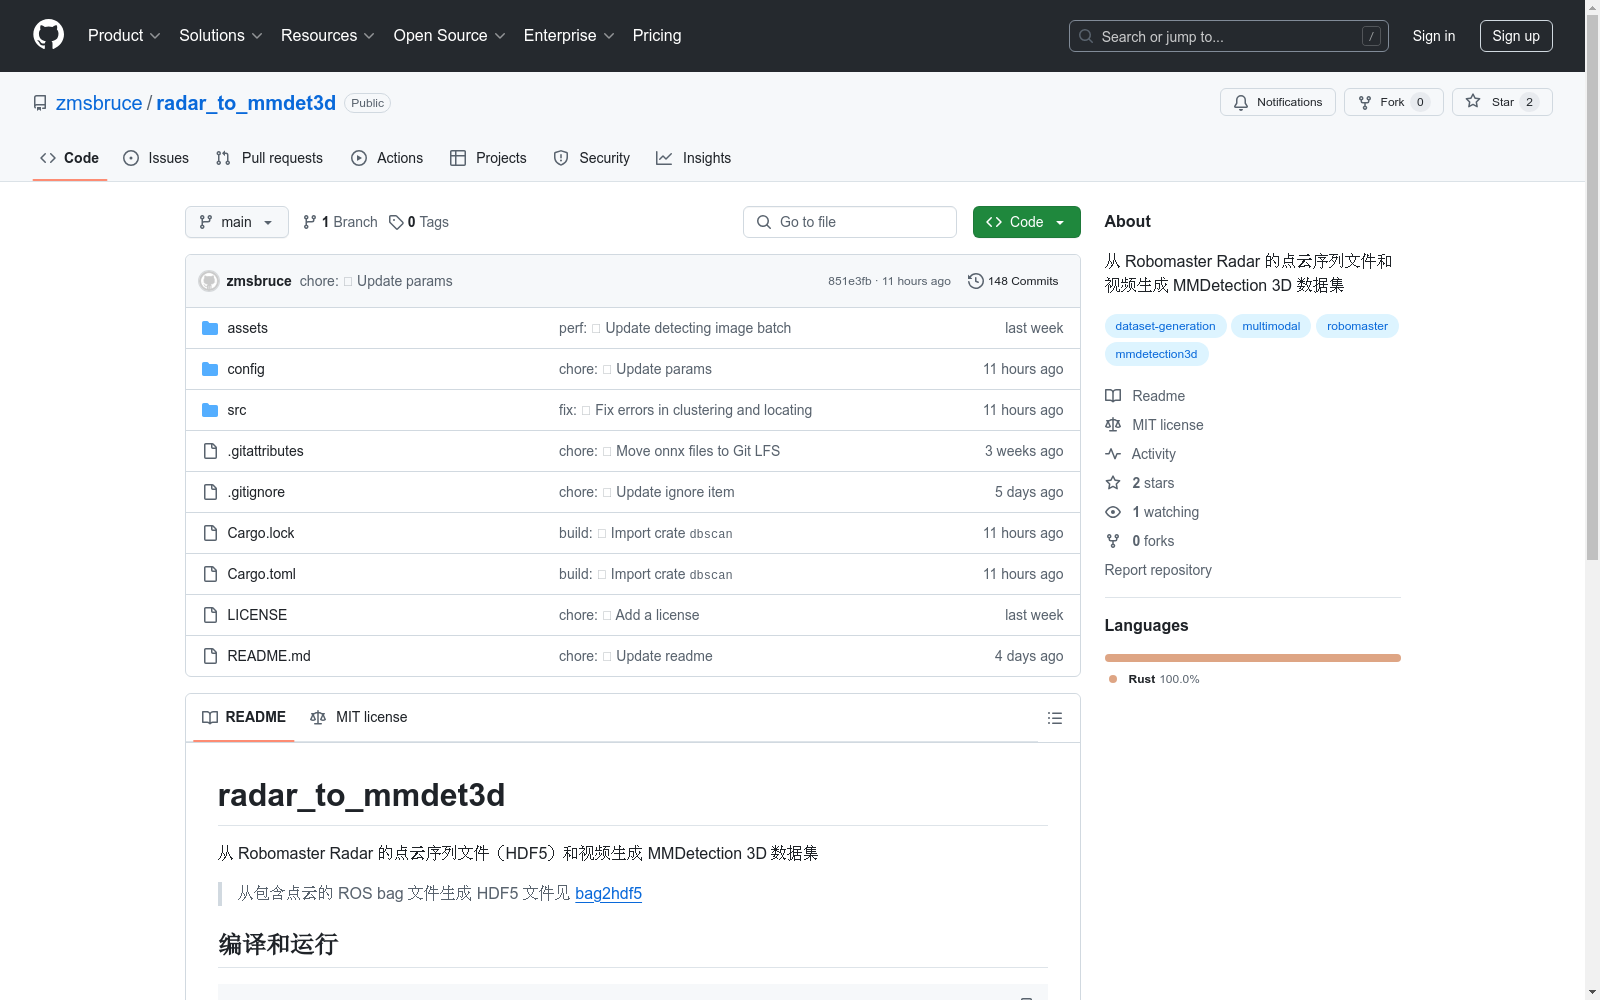1600x1000 pixels.
Task: Expand the Product menu
Action: (x=124, y=35)
